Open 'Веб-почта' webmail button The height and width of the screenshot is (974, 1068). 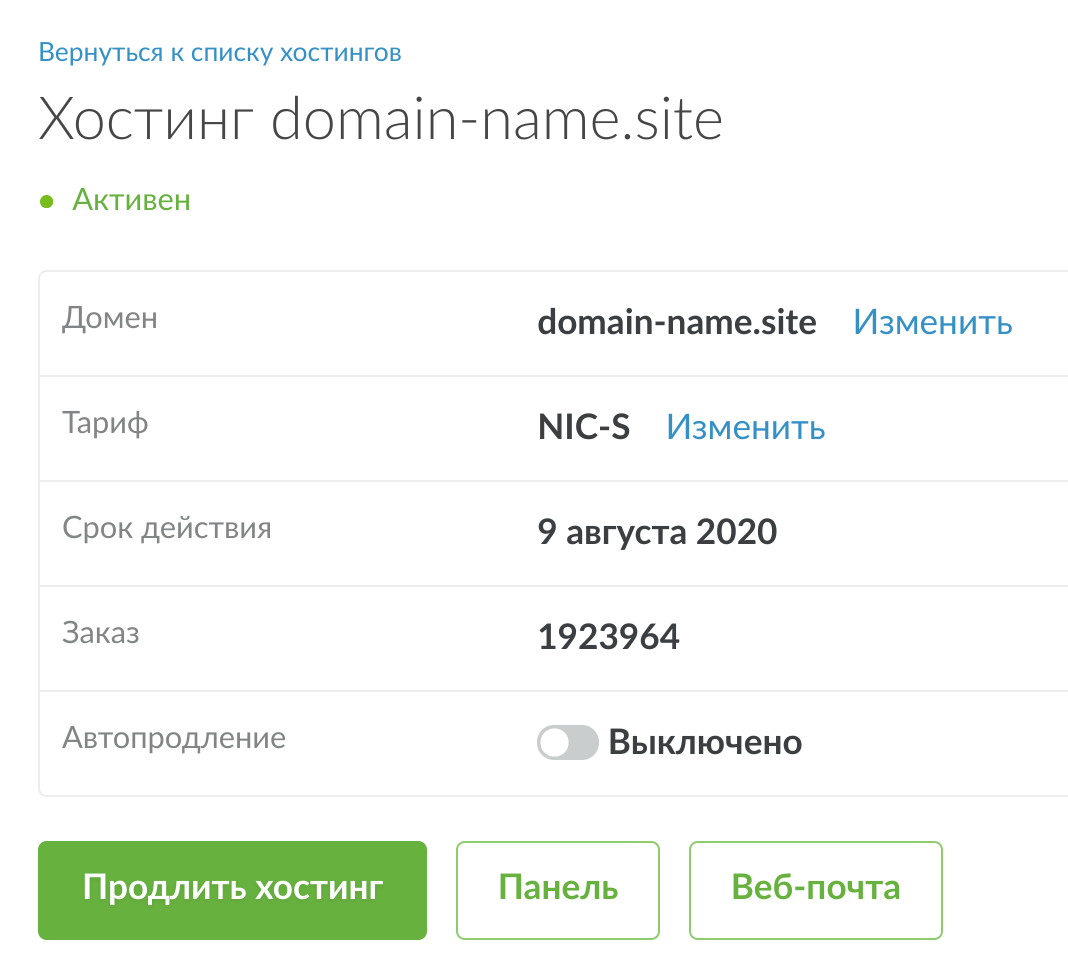[x=816, y=889]
